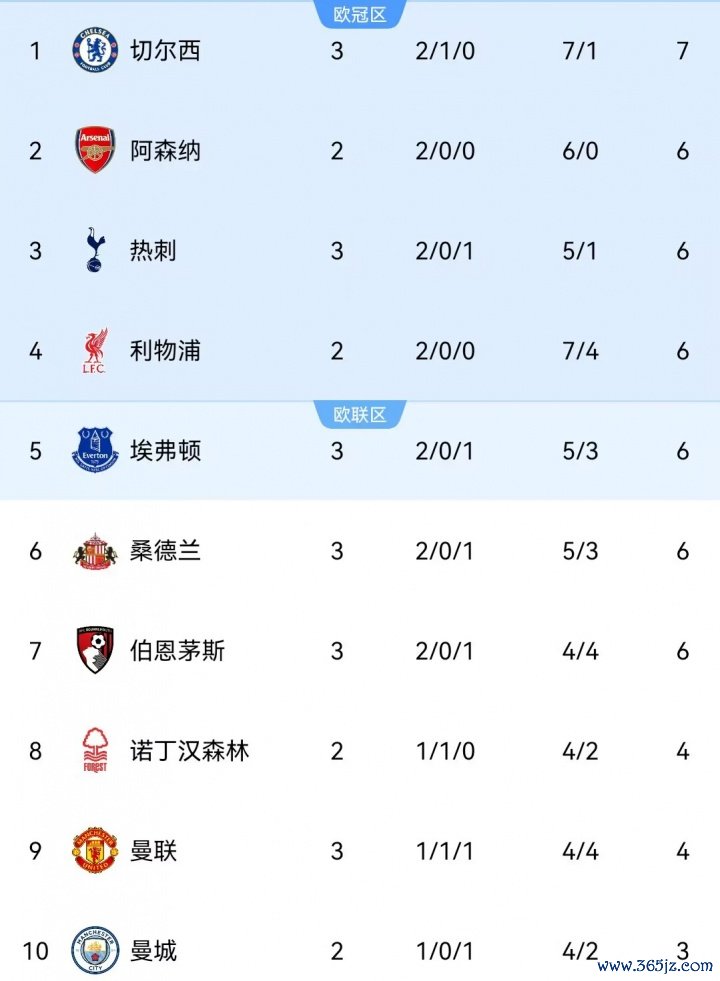720x981 pixels.
Task: Select the rank 9 曼联 row
Action: (360, 851)
